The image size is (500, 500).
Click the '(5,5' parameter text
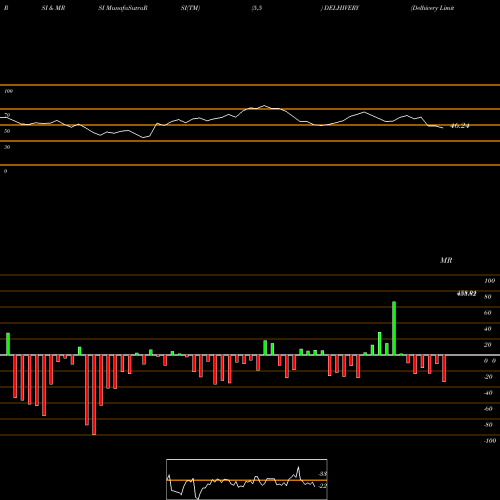[x=257, y=8]
